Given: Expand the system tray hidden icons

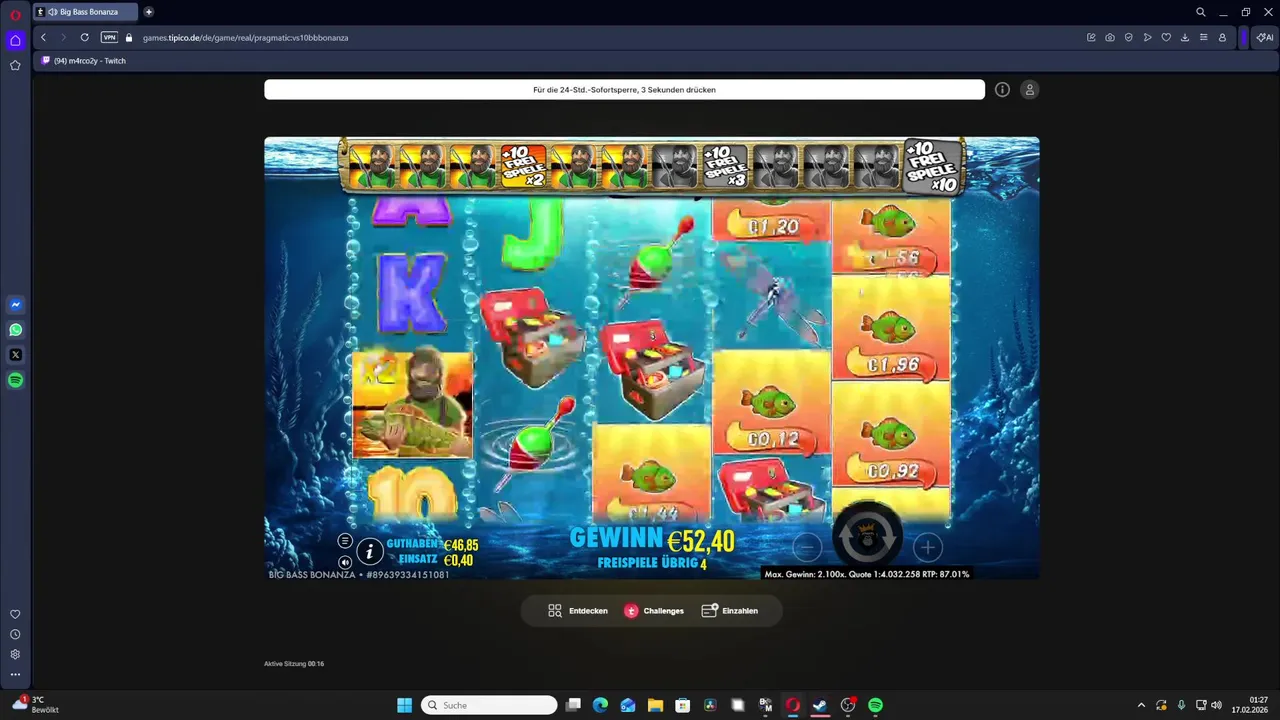Looking at the screenshot, I should pyautogui.click(x=1141, y=705).
